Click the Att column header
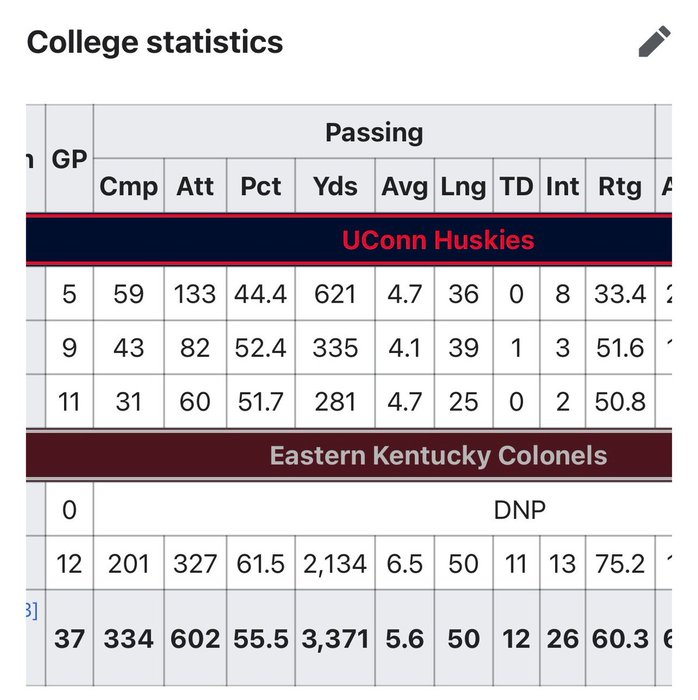Screen dimensions: 698x700 click(x=194, y=187)
